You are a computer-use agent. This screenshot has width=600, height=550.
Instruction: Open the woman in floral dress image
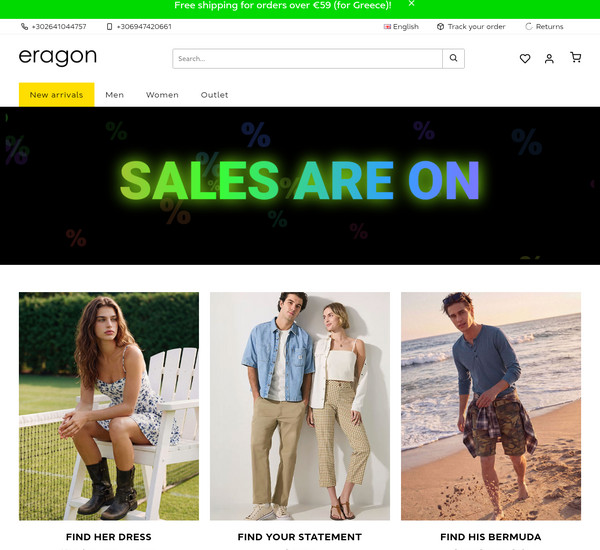click(x=109, y=406)
